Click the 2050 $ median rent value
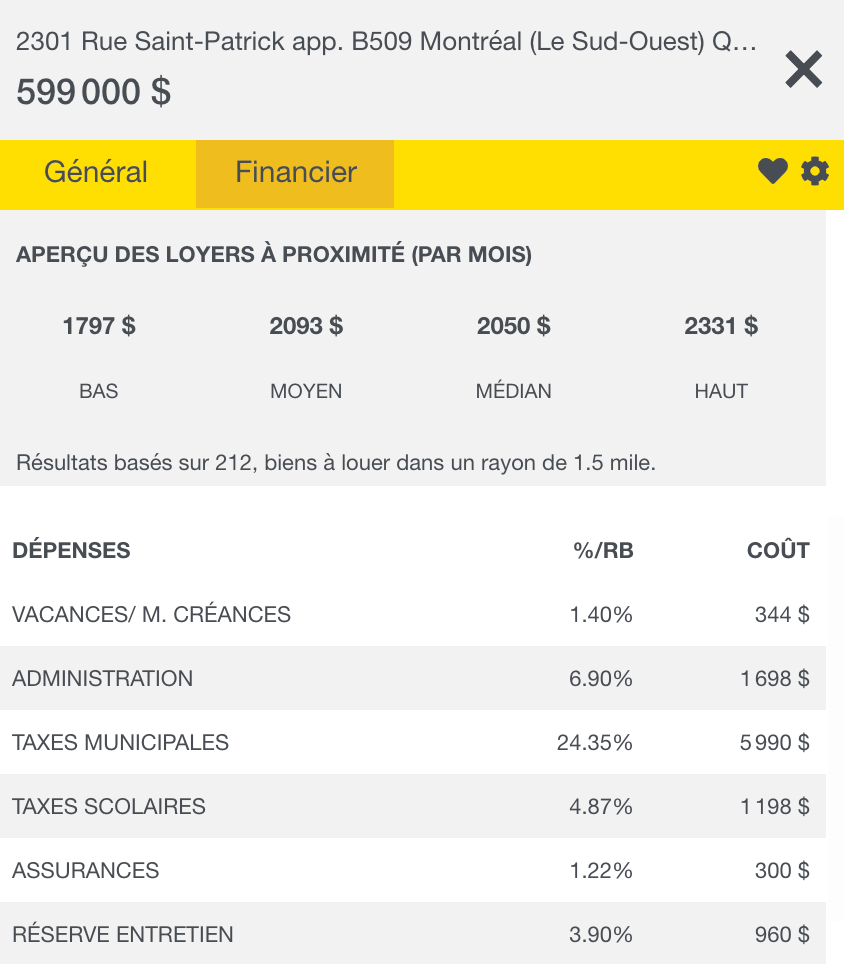844x964 pixels. click(514, 326)
